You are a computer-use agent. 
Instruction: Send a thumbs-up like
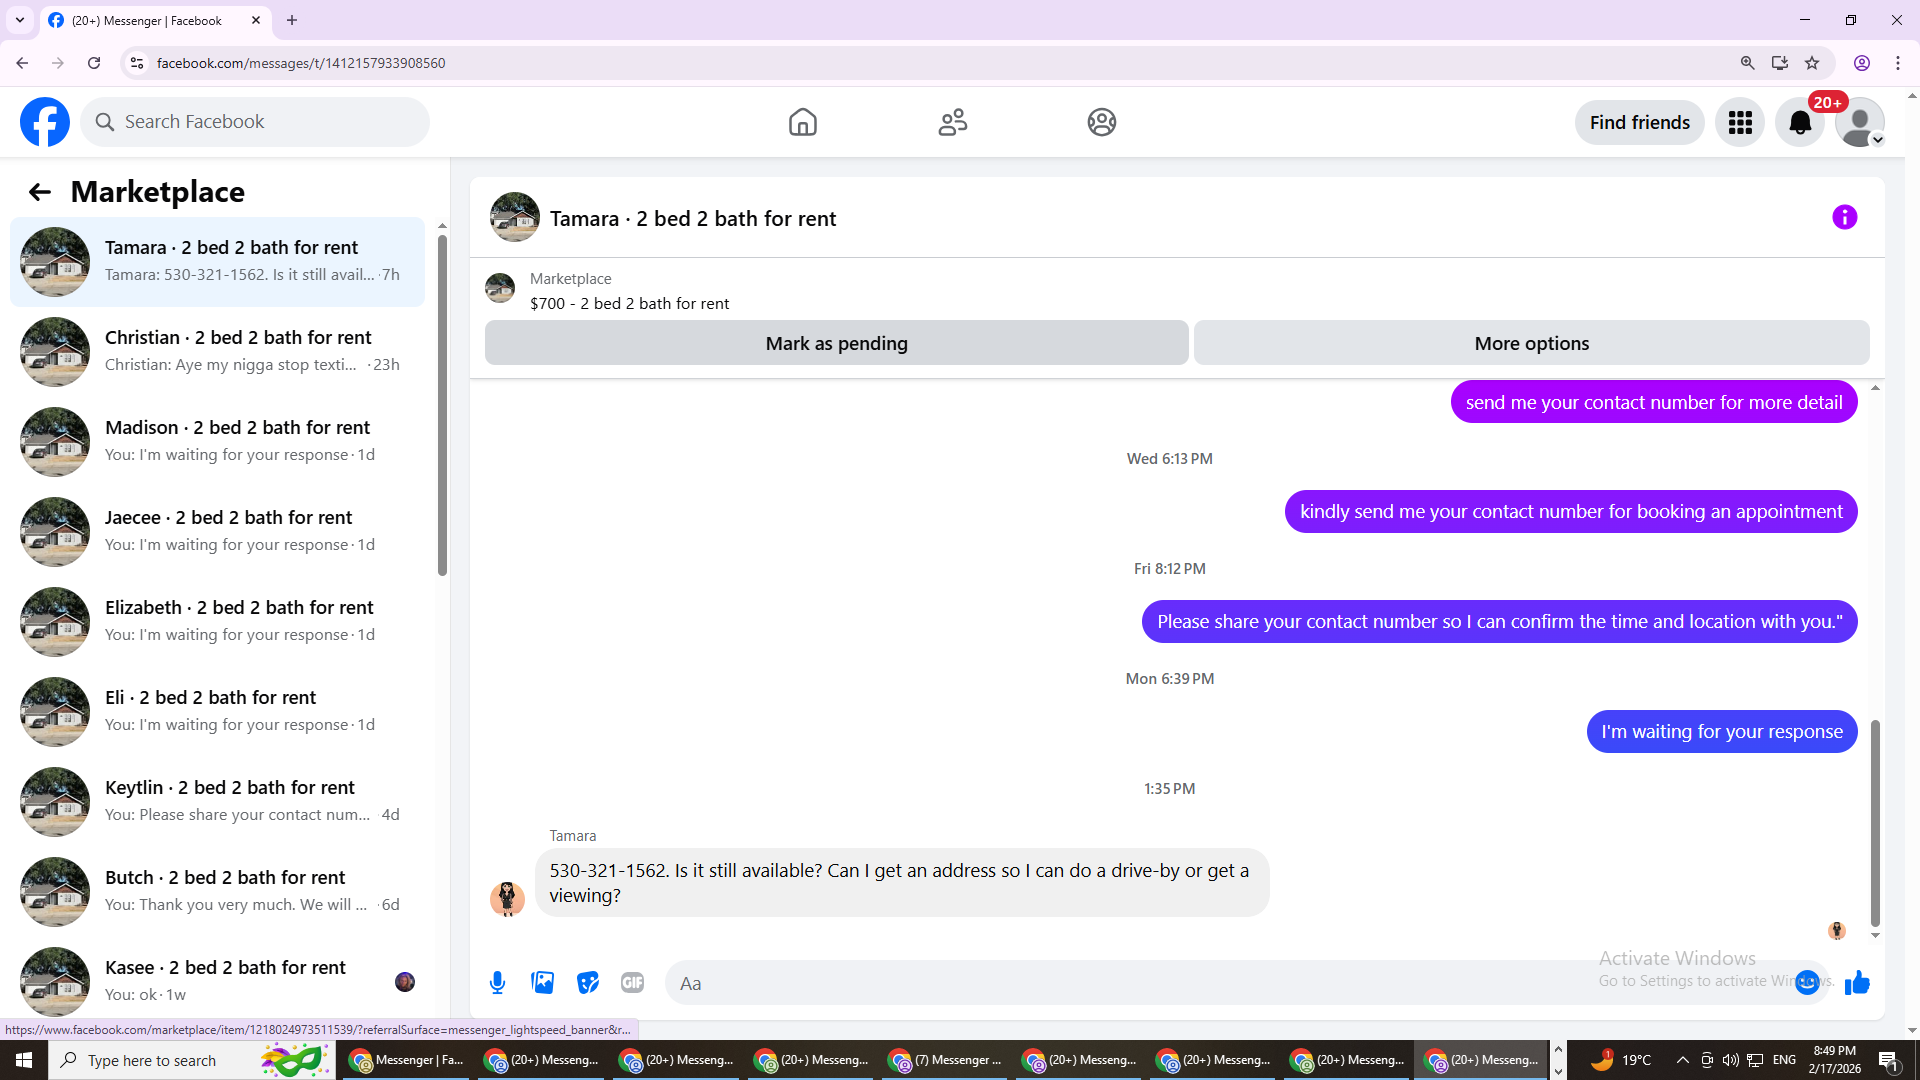point(1857,983)
